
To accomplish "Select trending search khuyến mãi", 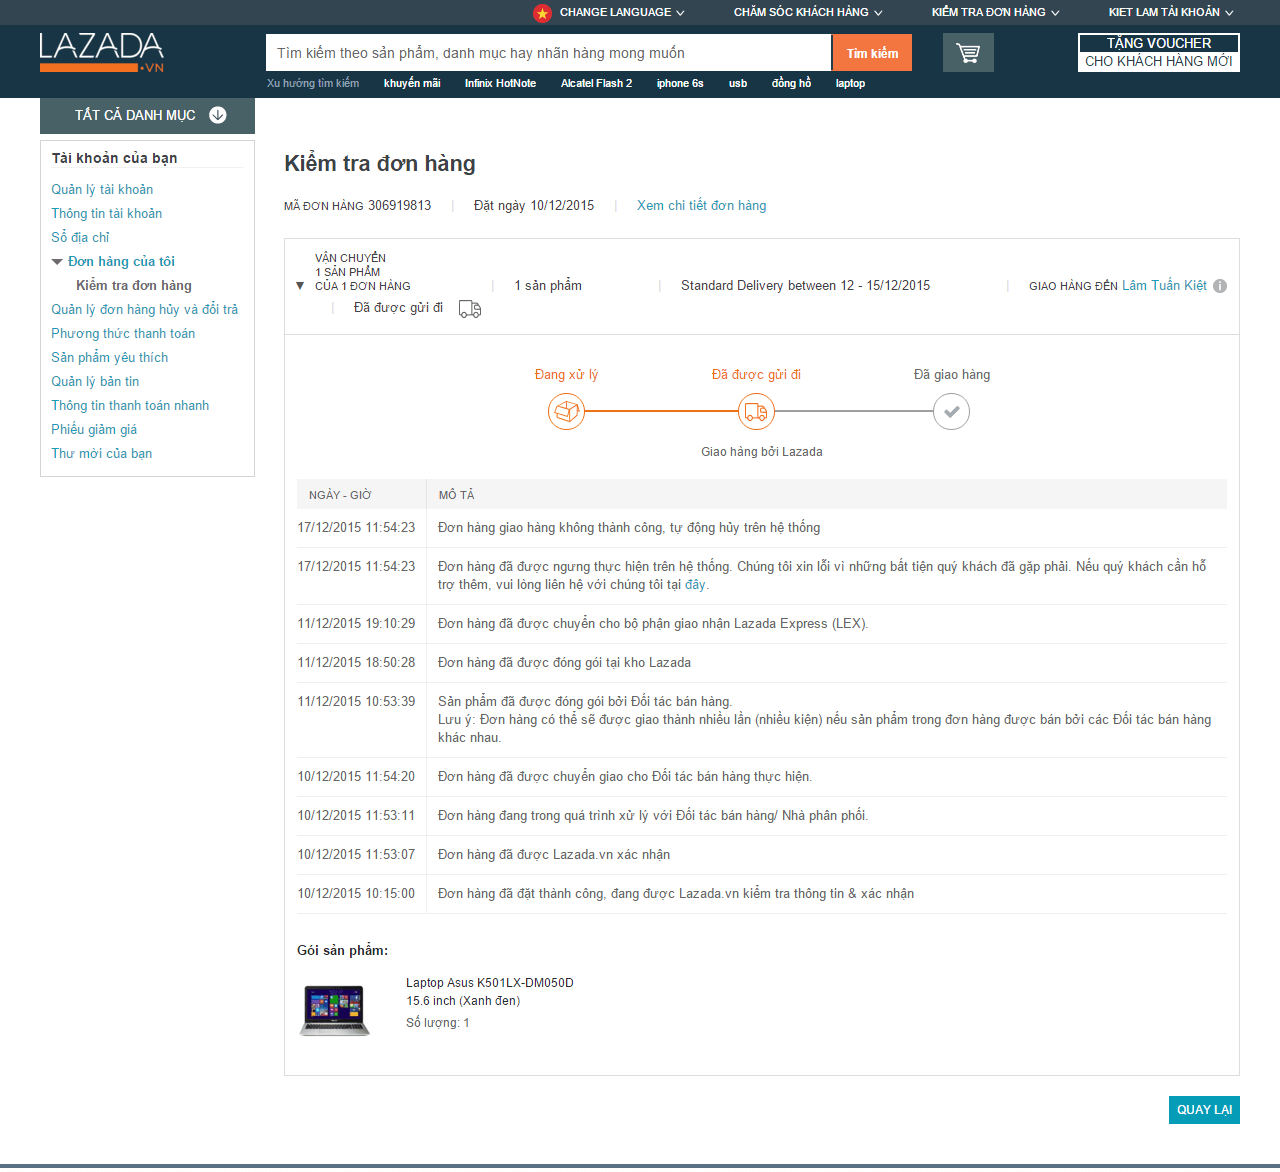I will click(412, 83).
